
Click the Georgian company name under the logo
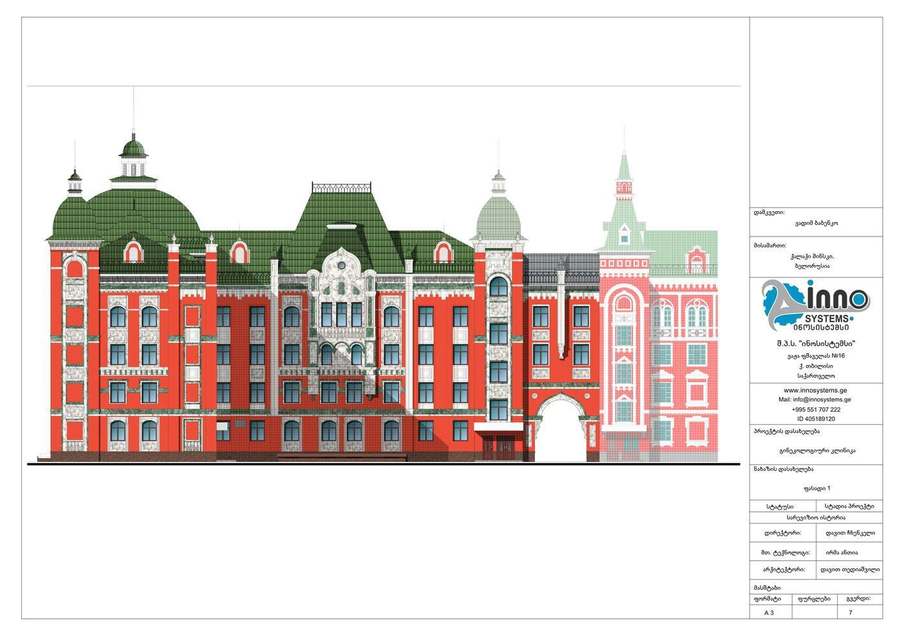816,344
